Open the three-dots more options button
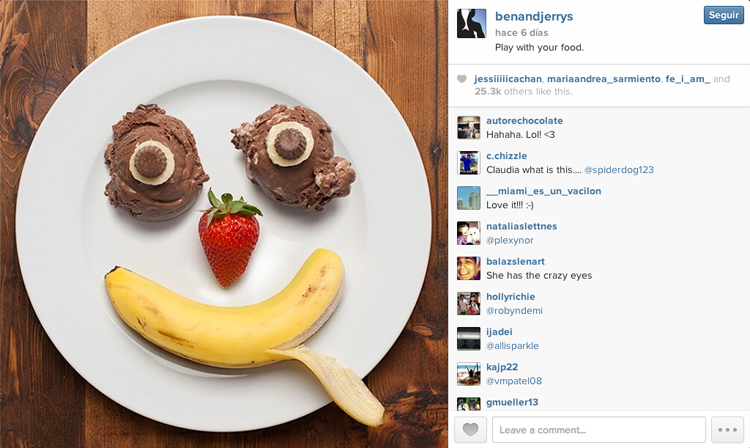This screenshot has height=448, width=750. (x=727, y=429)
